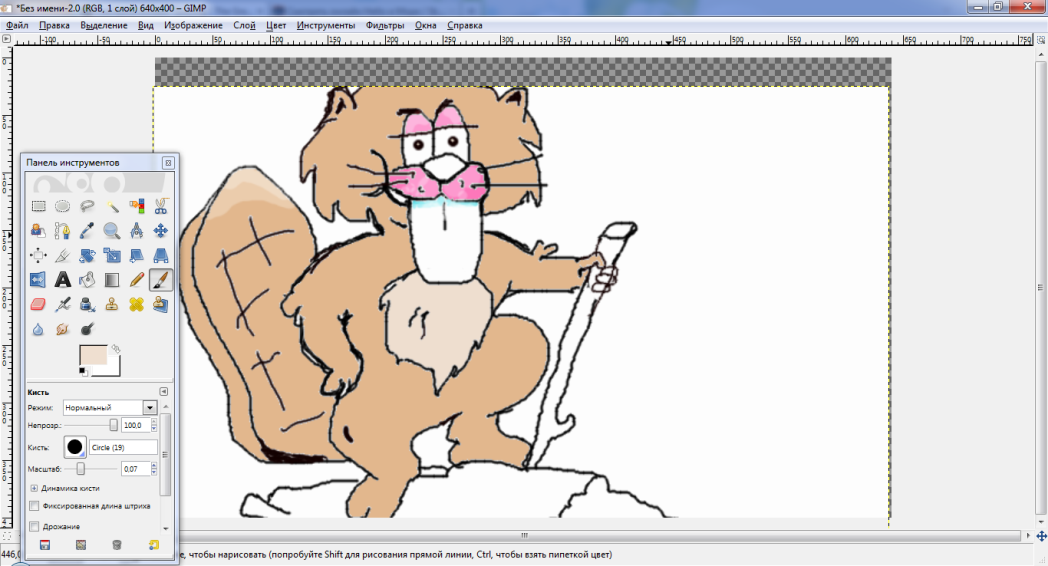
Task: Select the Align tool
Action: [38, 255]
